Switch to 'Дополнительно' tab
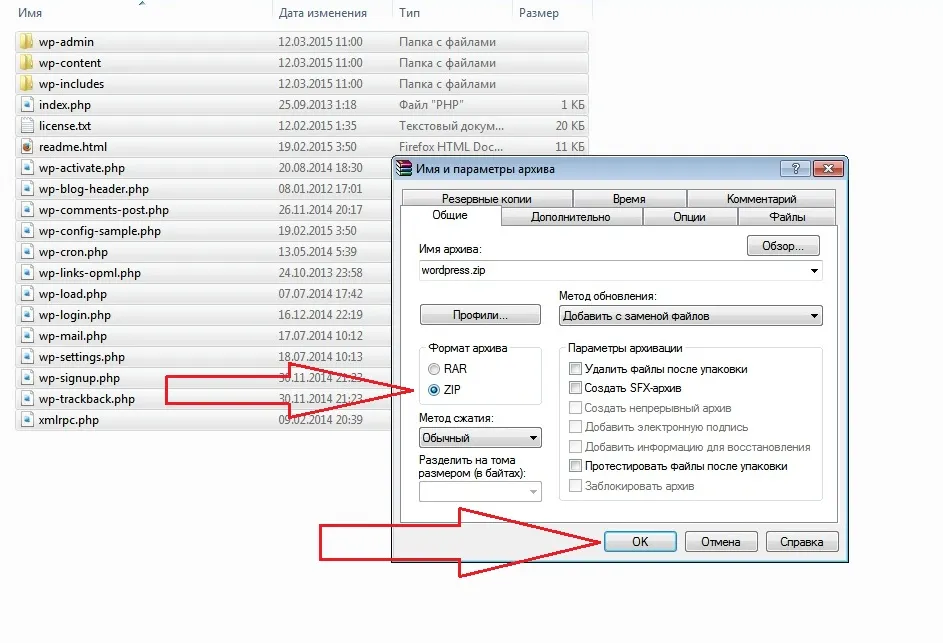Screen dimensions: 943x643 [571, 217]
